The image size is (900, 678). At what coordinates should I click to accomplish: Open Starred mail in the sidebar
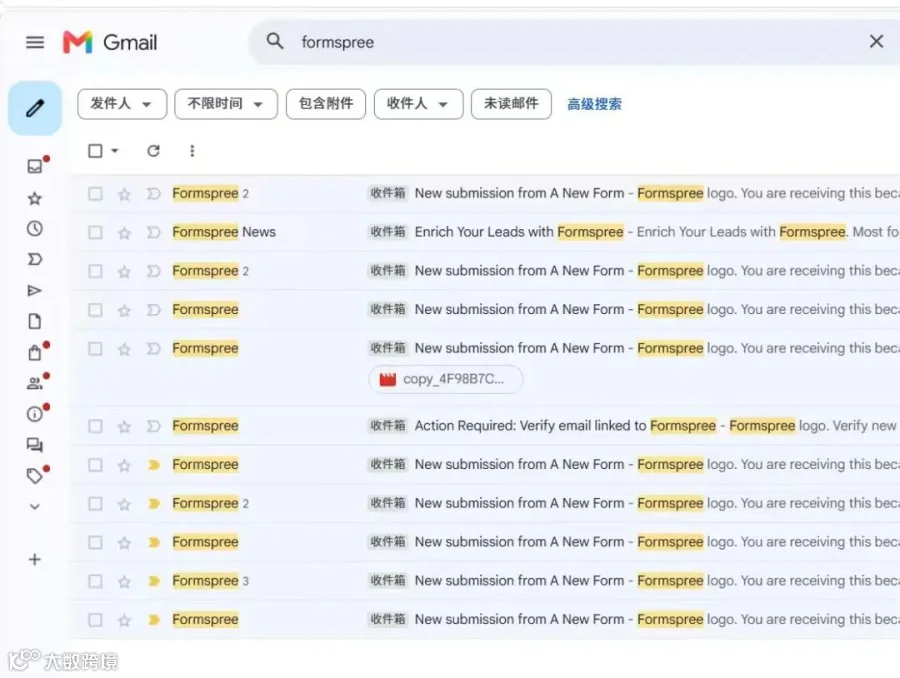(x=35, y=199)
